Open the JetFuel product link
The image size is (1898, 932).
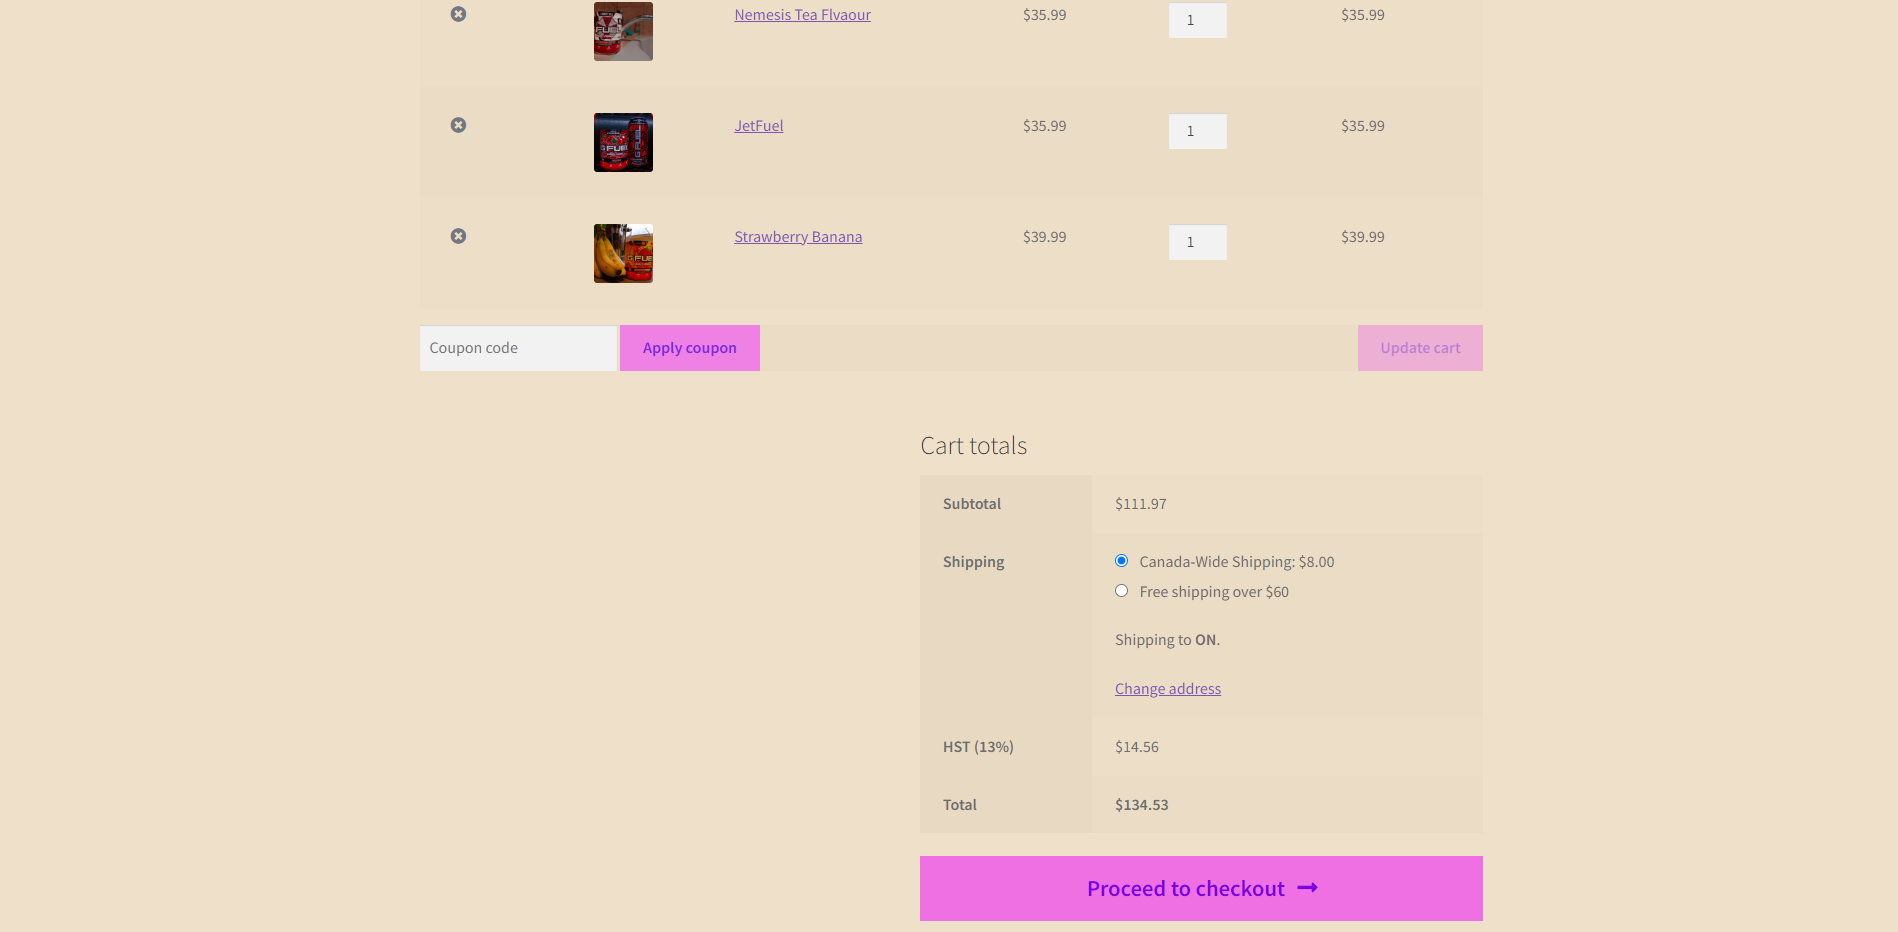(758, 126)
